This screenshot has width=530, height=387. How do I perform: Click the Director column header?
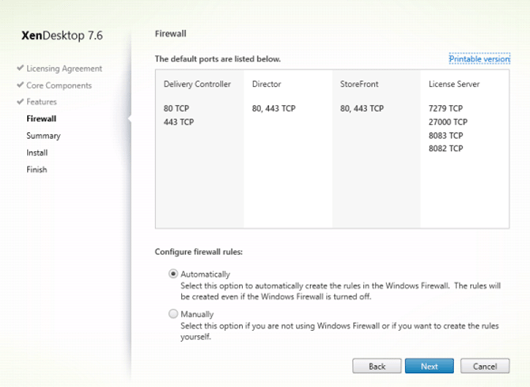click(266, 84)
